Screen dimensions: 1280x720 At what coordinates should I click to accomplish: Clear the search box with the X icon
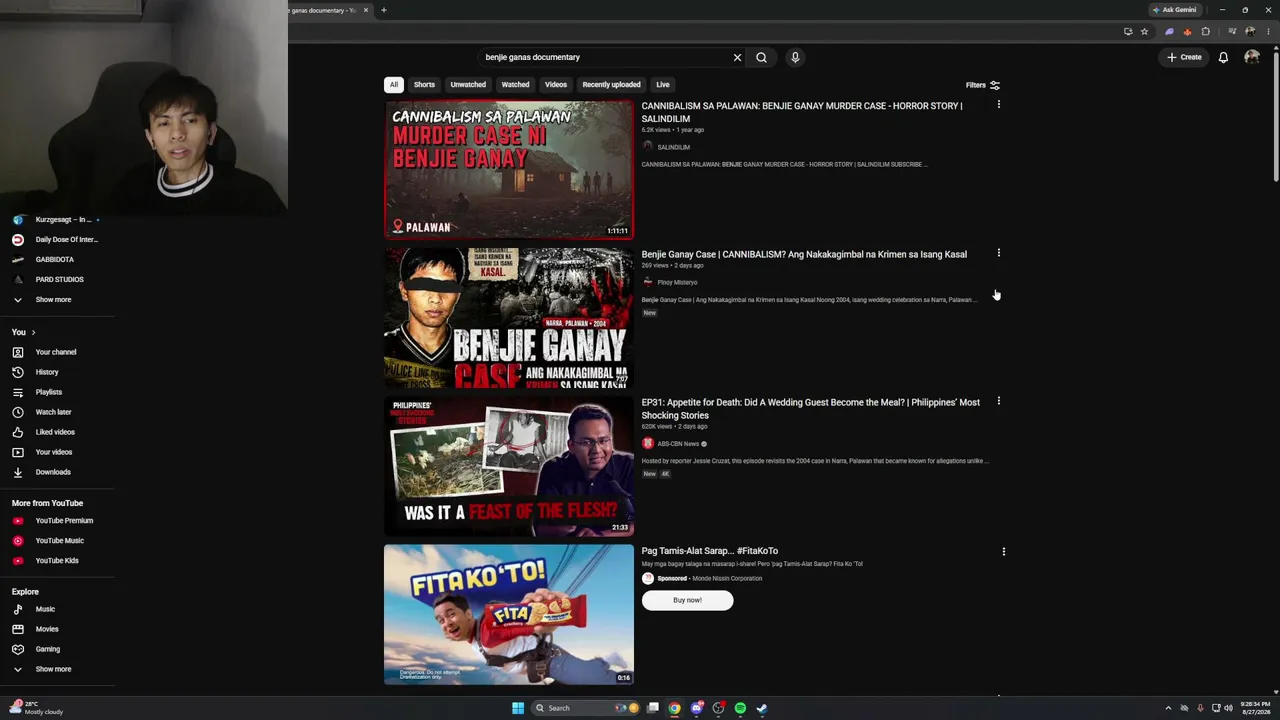tap(737, 57)
